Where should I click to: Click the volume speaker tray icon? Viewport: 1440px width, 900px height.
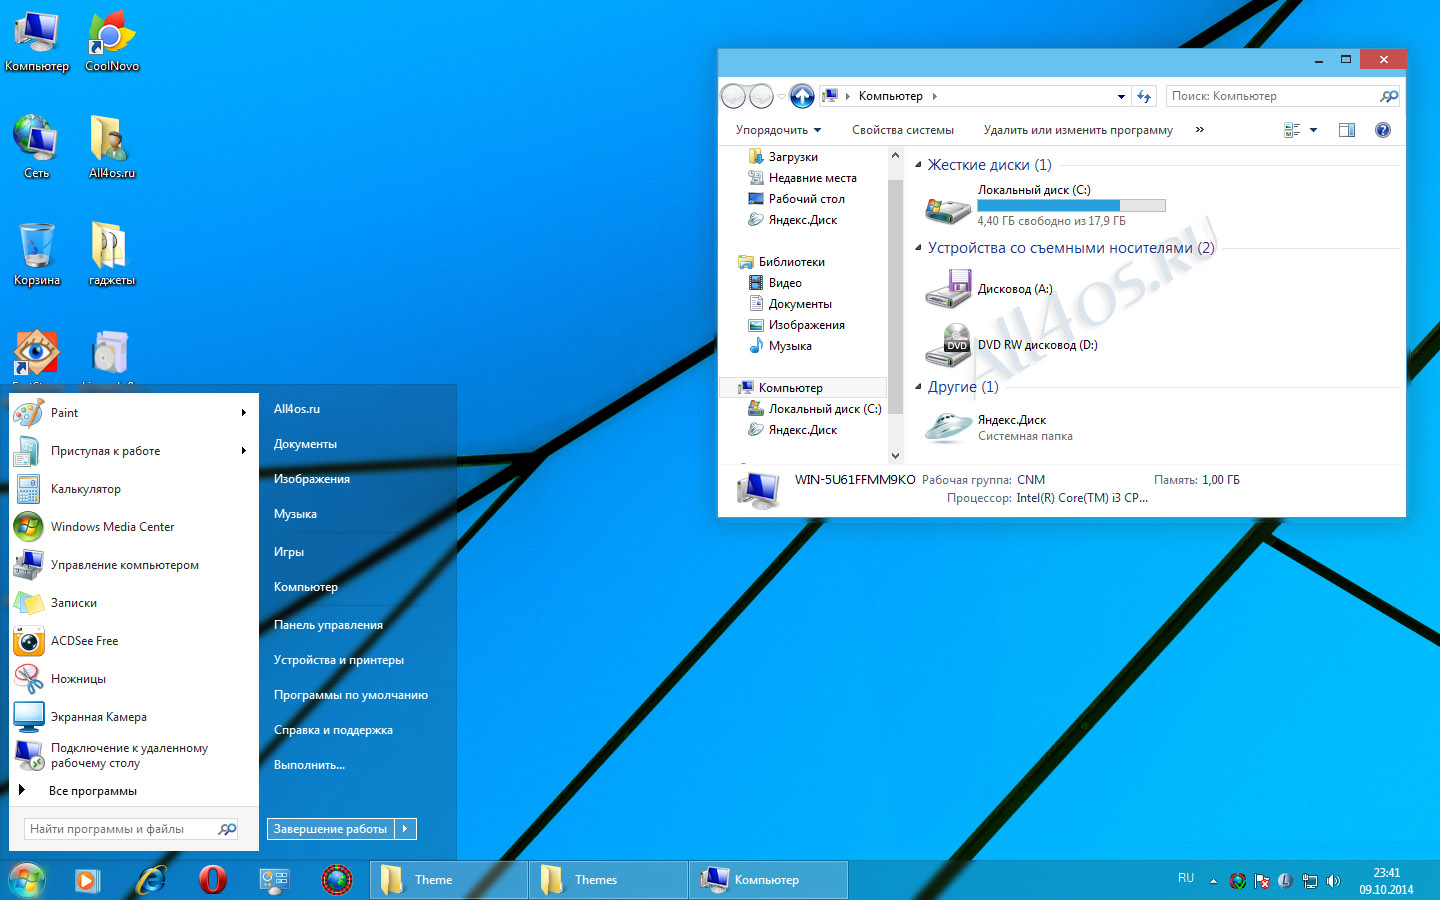click(1333, 881)
